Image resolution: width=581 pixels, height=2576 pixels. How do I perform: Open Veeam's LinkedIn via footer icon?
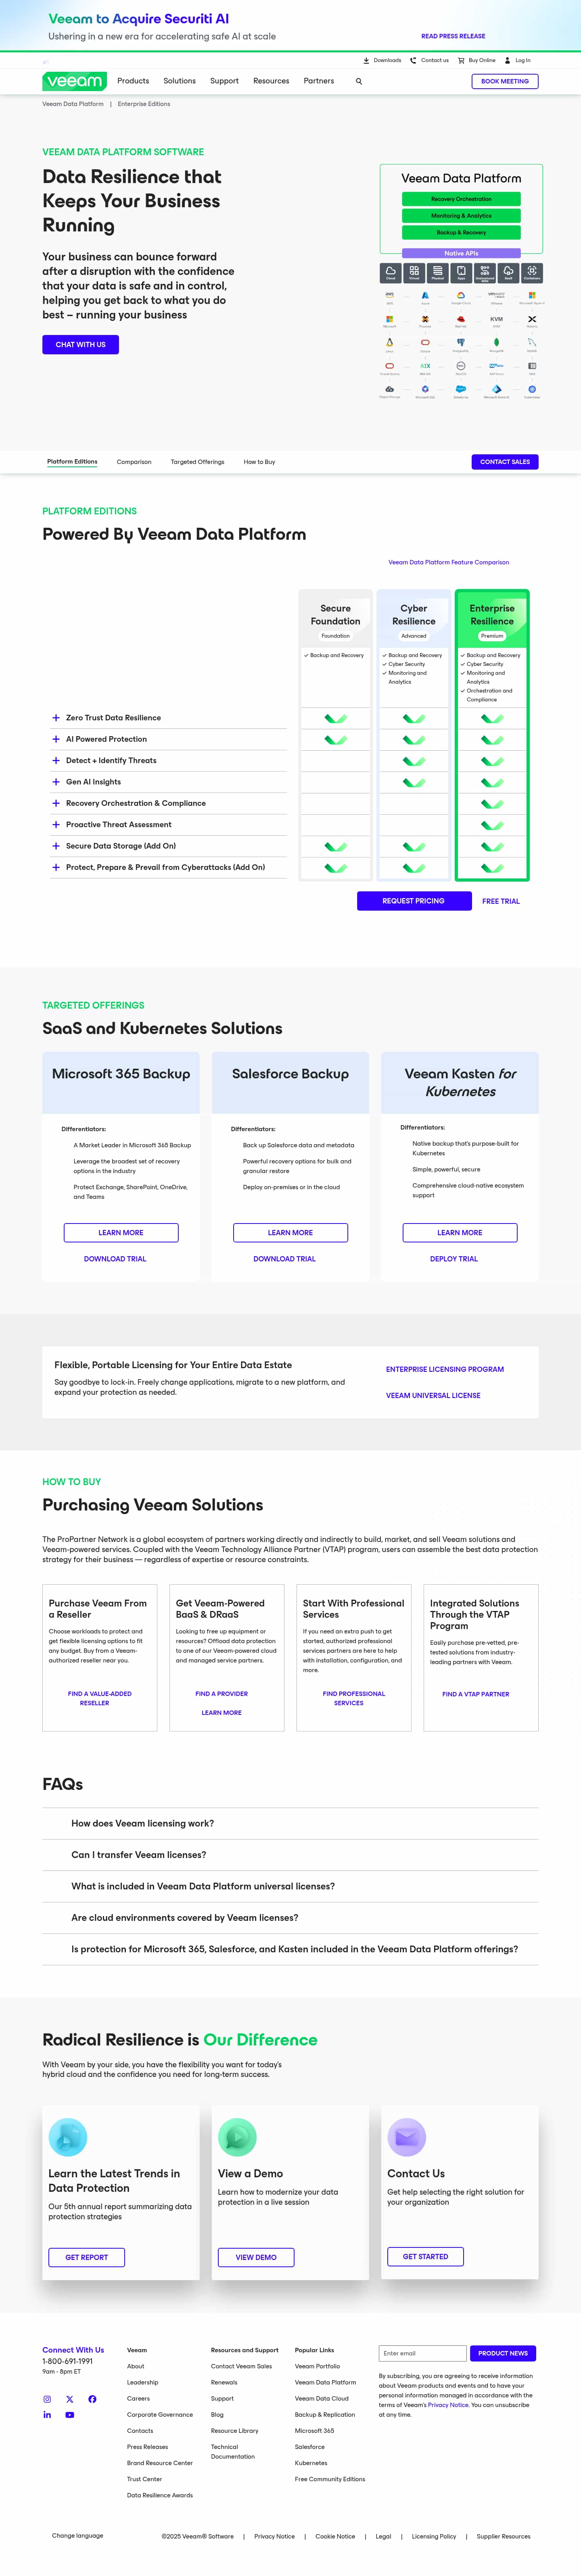tap(46, 2415)
